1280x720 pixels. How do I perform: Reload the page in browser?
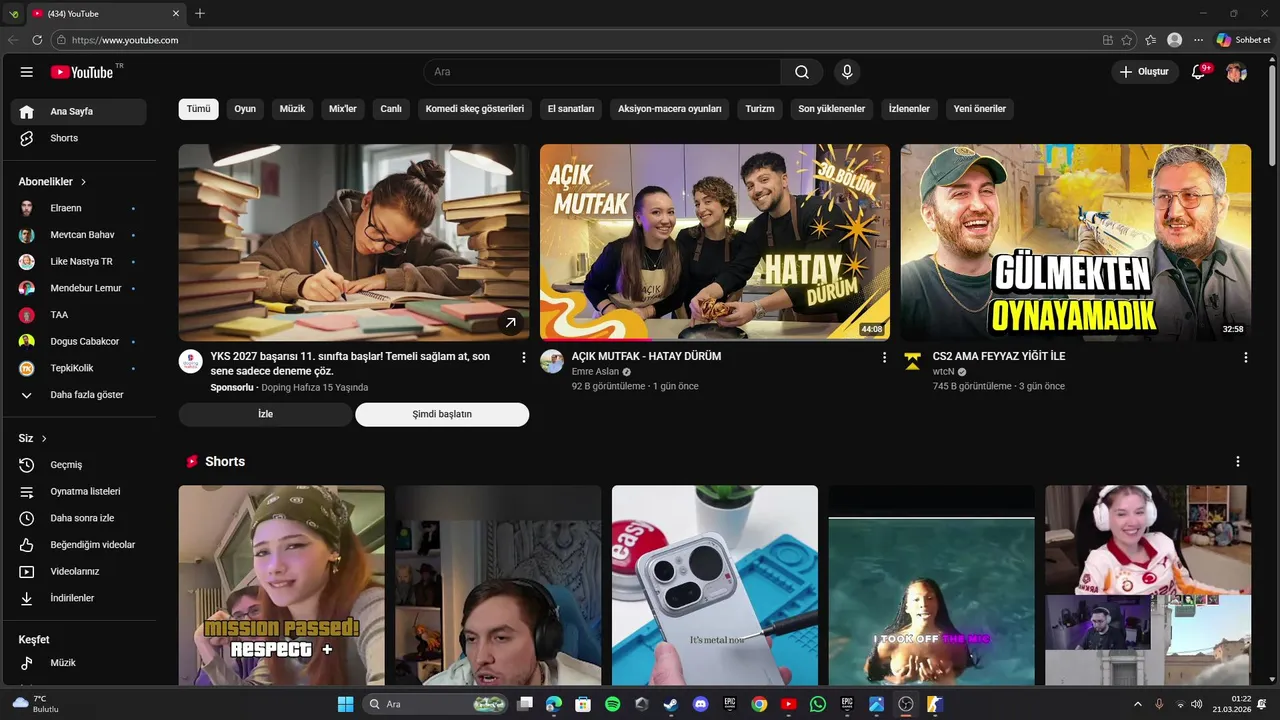pyautogui.click(x=37, y=40)
